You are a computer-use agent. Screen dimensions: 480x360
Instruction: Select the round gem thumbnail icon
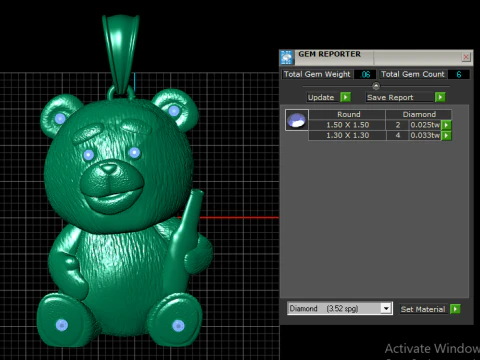click(x=297, y=120)
